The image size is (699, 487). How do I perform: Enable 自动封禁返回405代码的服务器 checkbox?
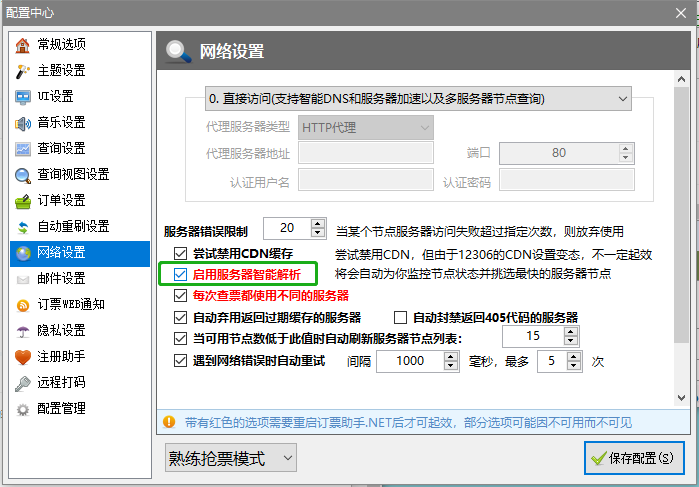pos(400,318)
